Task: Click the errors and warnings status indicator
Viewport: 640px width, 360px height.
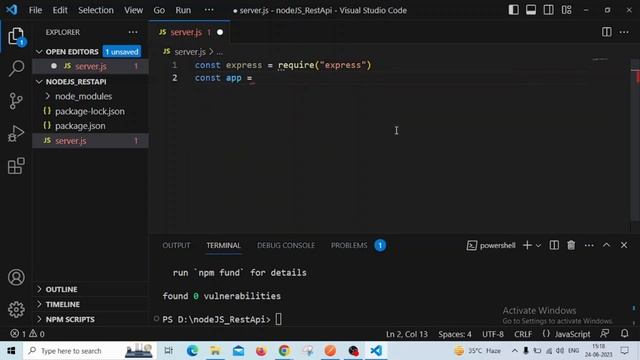Action: pos(27,334)
